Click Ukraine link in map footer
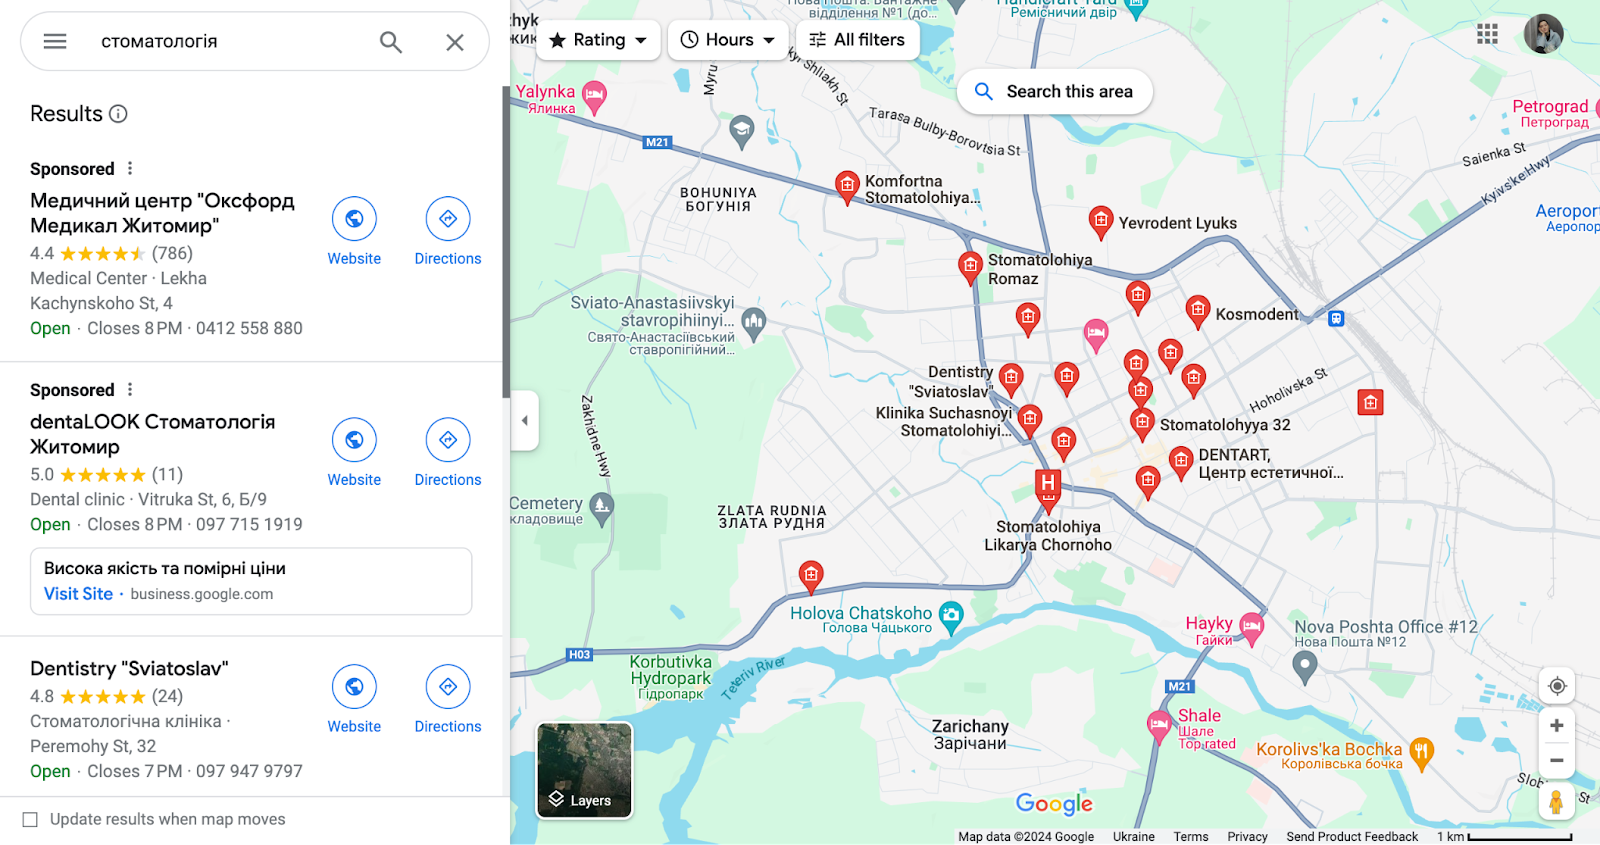Image resolution: width=1600 pixels, height=845 pixels. [x=1134, y=837]
